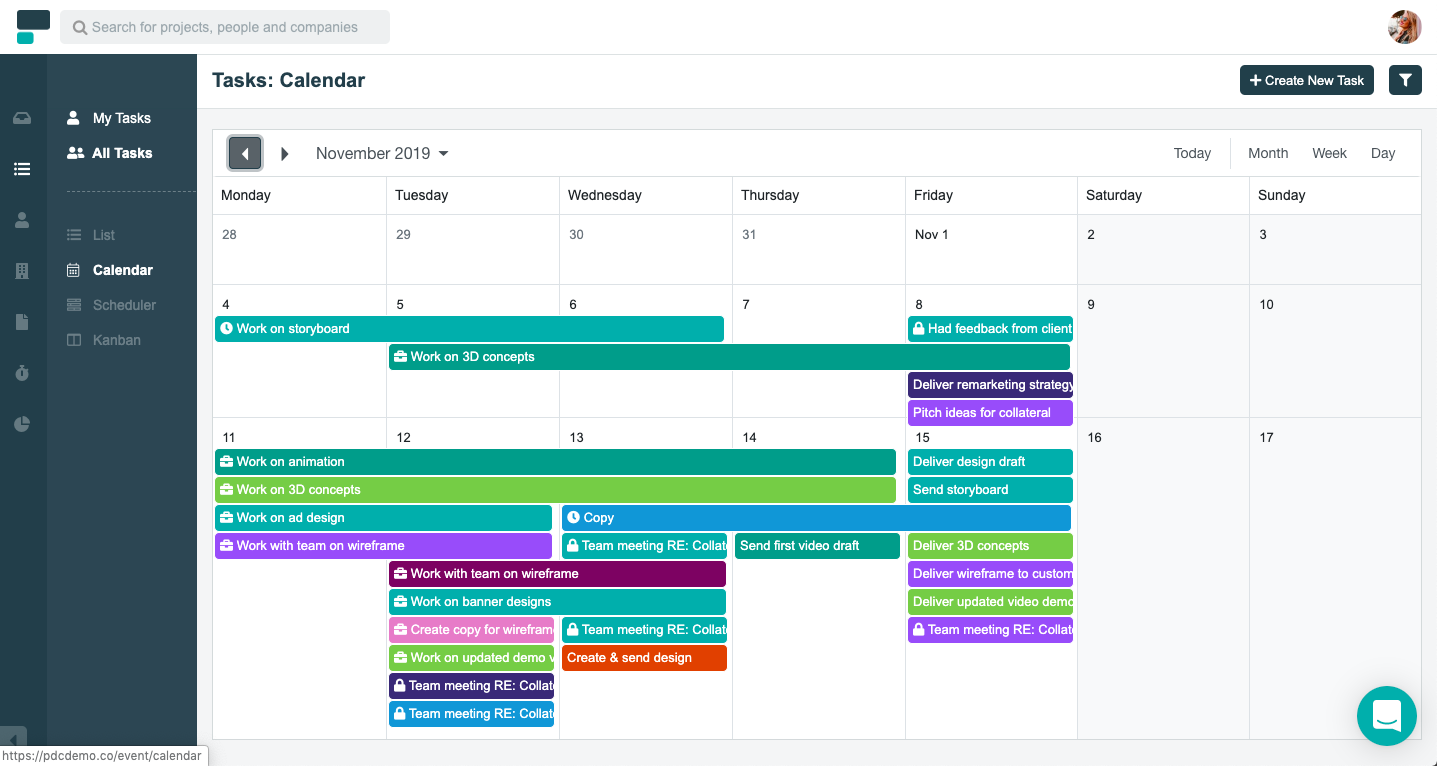Expand the November 2019 month dropdown

(382, 153)
